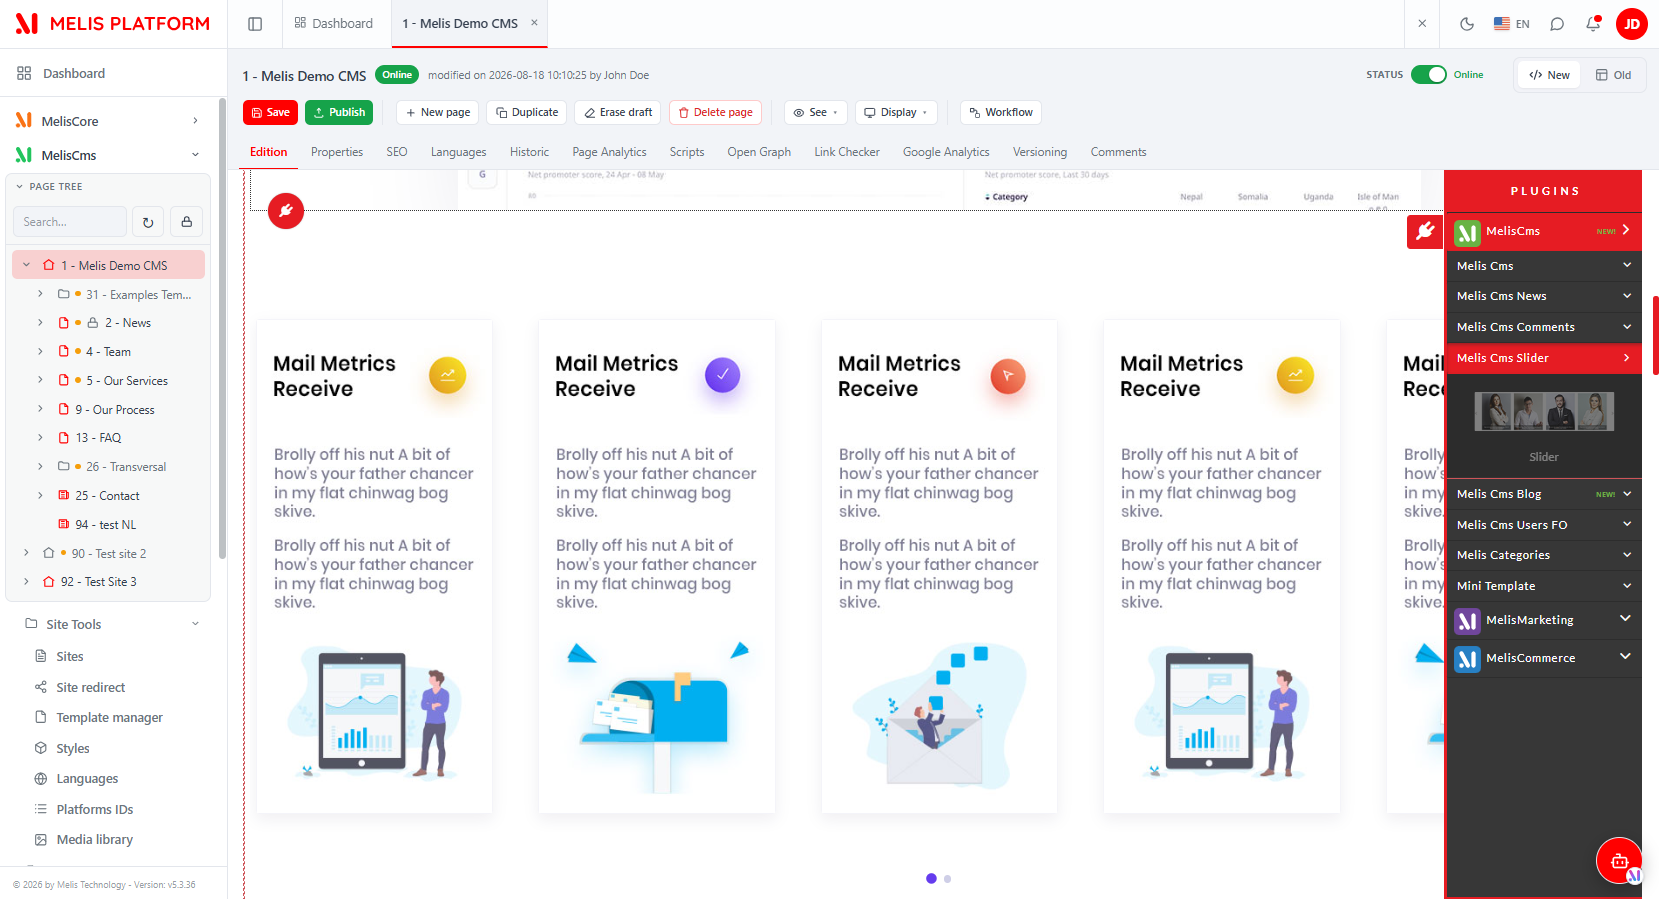Open the notifications bell
Screen dimensions: 1659x899
[1593, 24]
